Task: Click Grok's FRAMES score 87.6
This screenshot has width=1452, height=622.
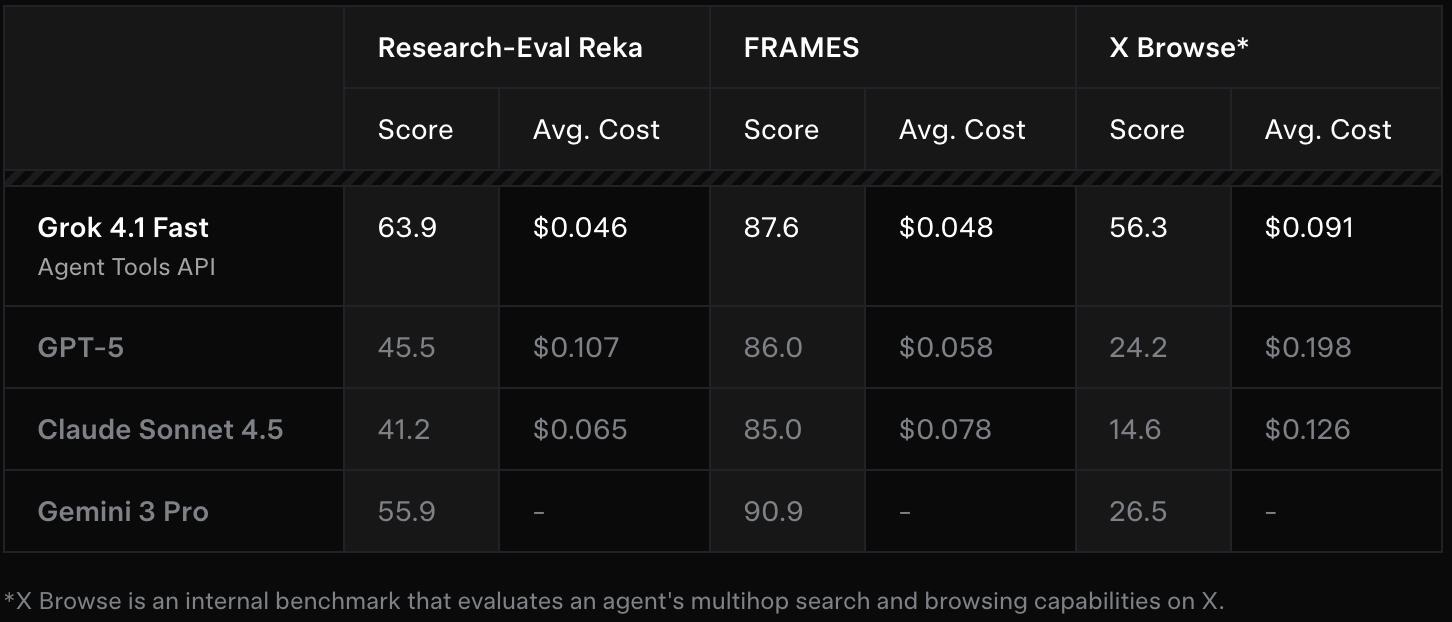Action: click(771, 228)
